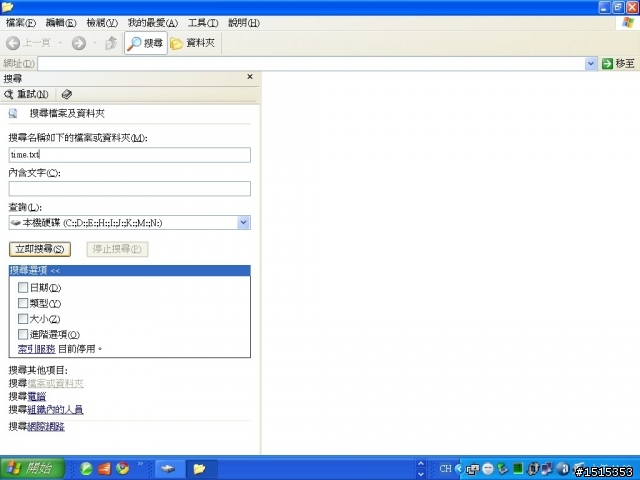This screenshot has height=480, width=640.
Task: Open Back button history dropdown arrow
Action: [60, 43]
